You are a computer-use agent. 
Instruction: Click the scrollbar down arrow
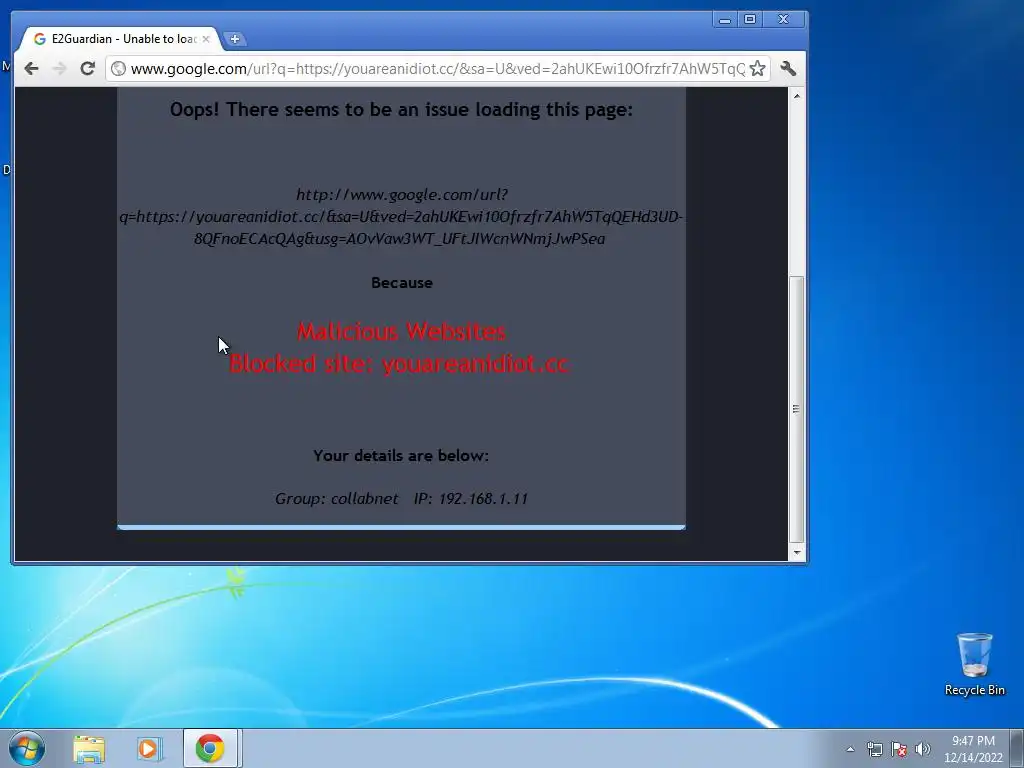797,552
